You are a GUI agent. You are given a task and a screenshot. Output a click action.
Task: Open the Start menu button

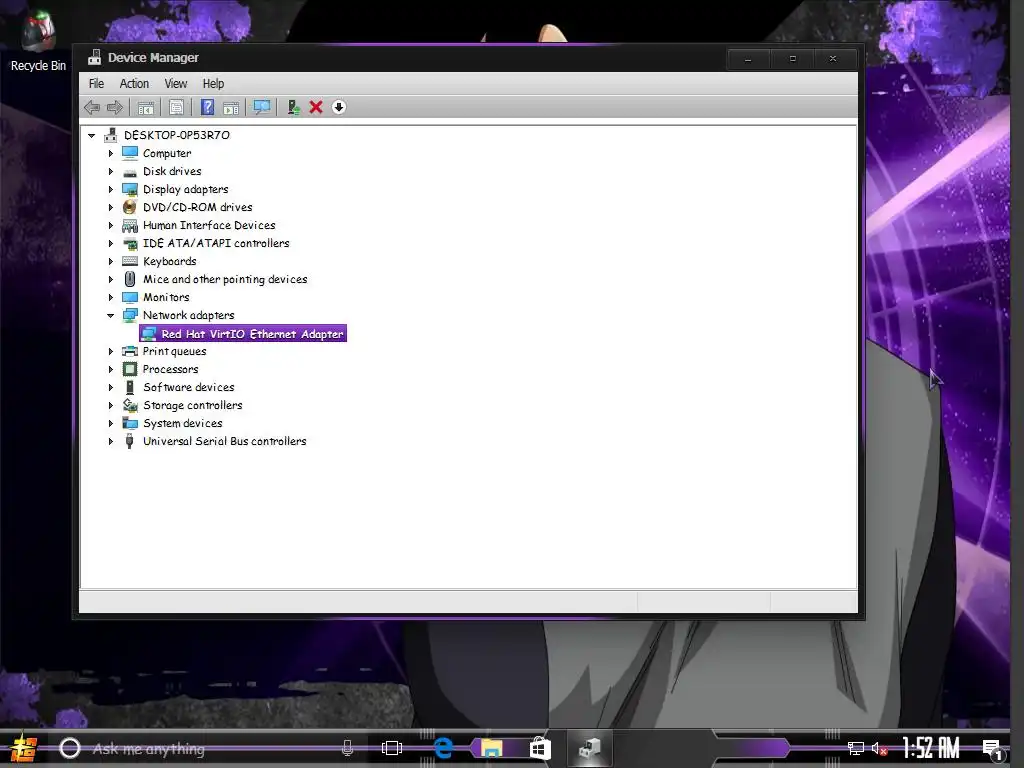point(24,748)
